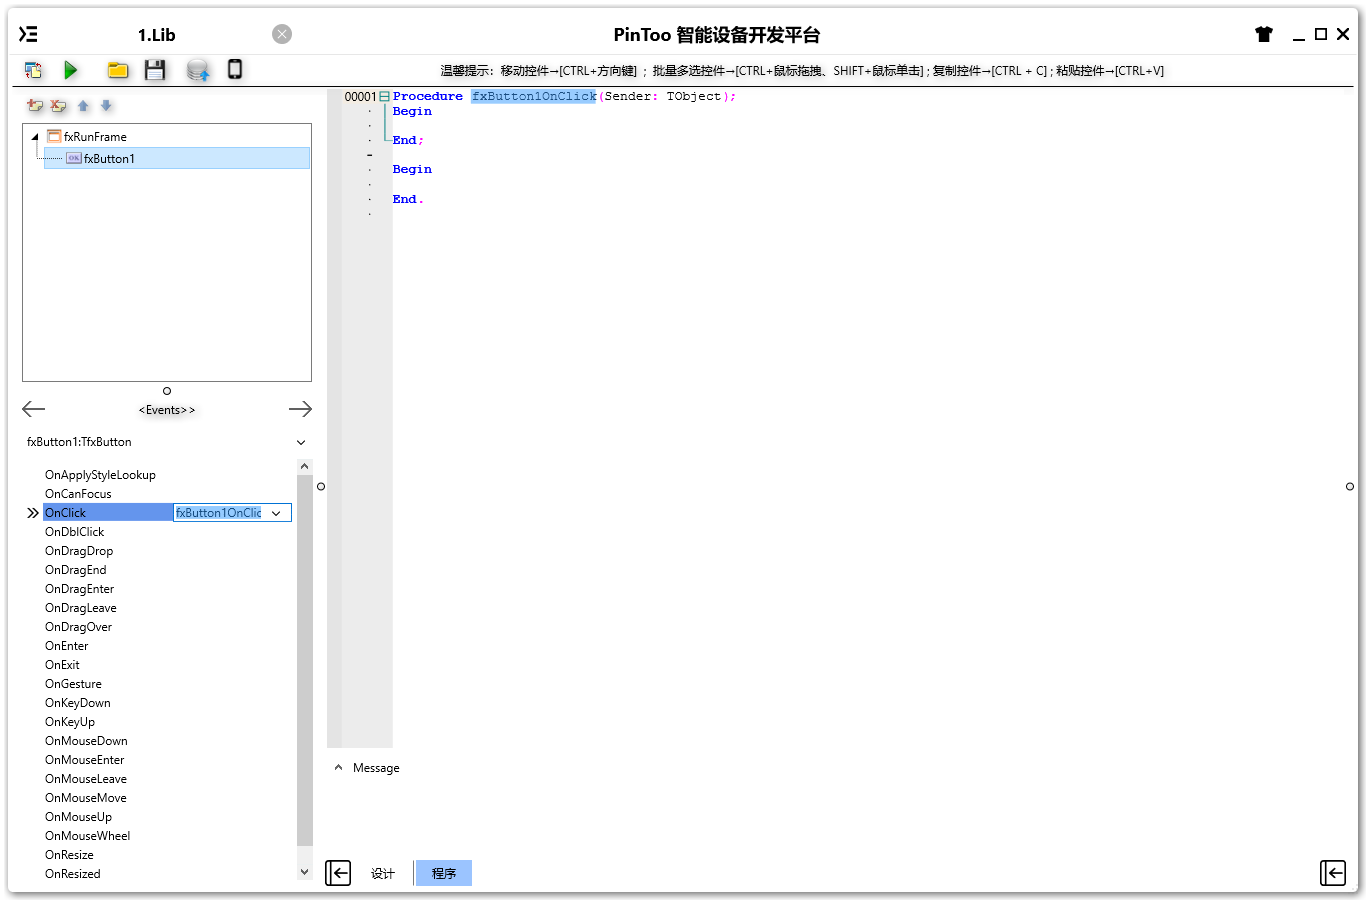This screenshot has width=1366, height=900.
Task: Select the OnDragLeave event
Action: point(80,608)
